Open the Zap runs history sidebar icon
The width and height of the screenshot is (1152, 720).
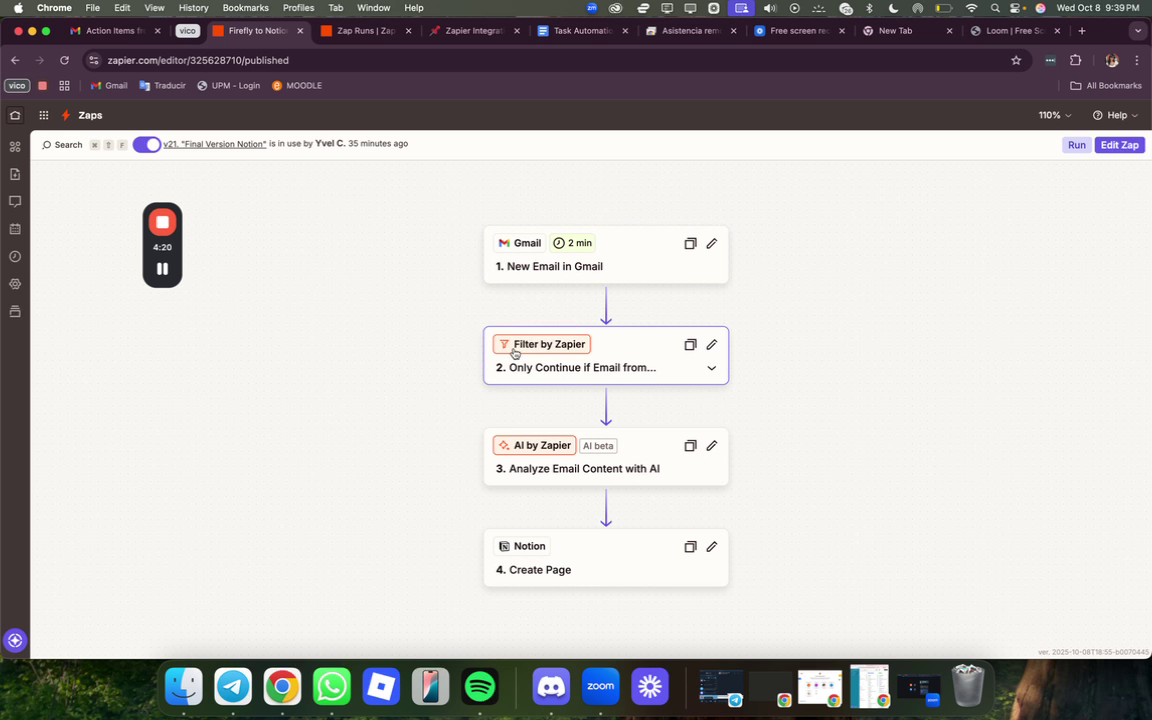pos(15,256)
